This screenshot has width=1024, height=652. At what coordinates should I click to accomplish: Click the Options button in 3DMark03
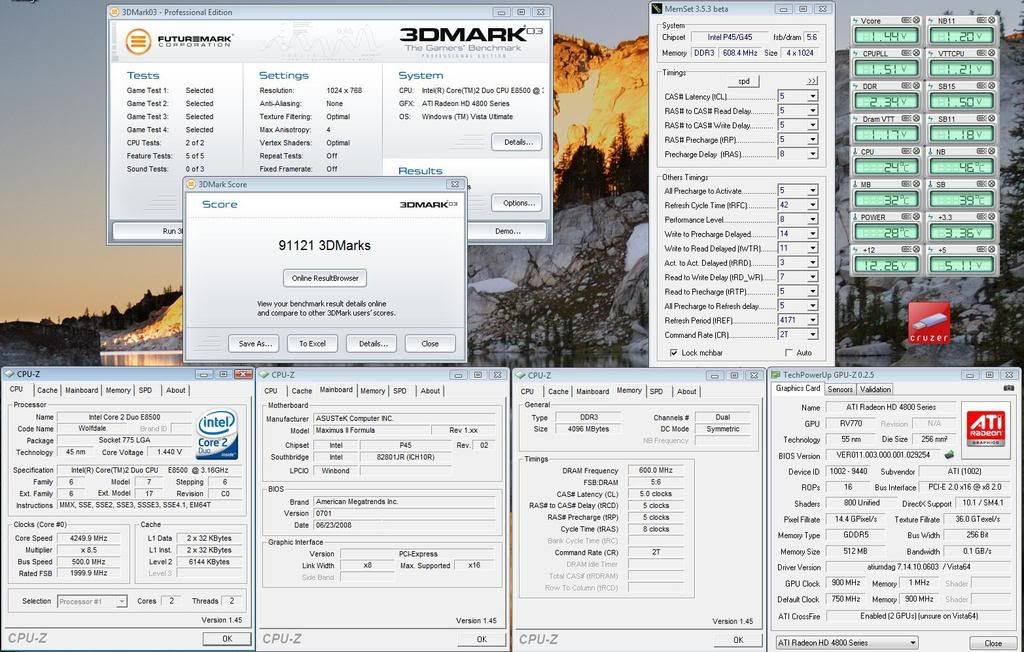[x=519, y=203]
